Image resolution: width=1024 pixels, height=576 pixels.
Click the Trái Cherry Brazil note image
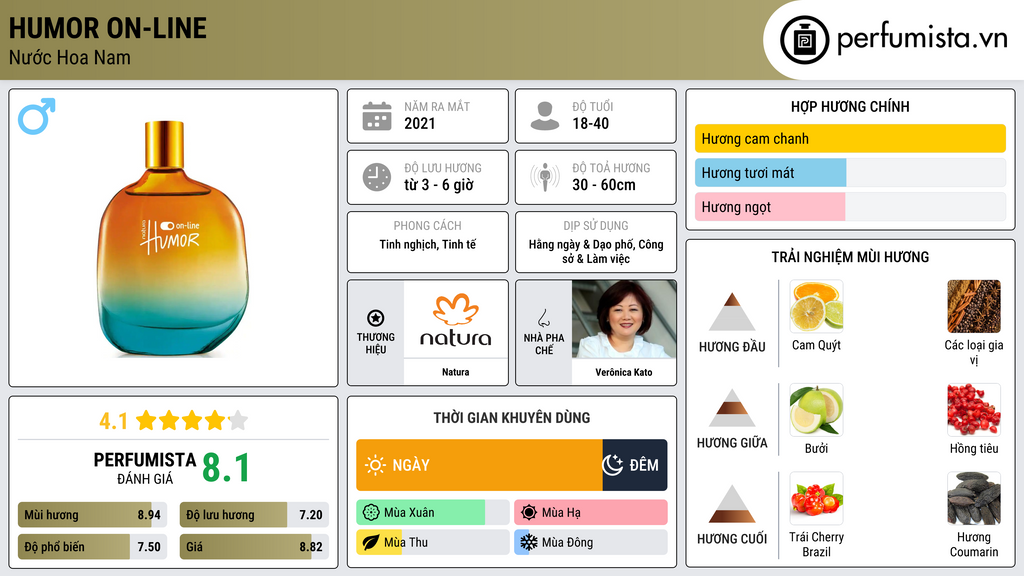(x=816, y=498)
